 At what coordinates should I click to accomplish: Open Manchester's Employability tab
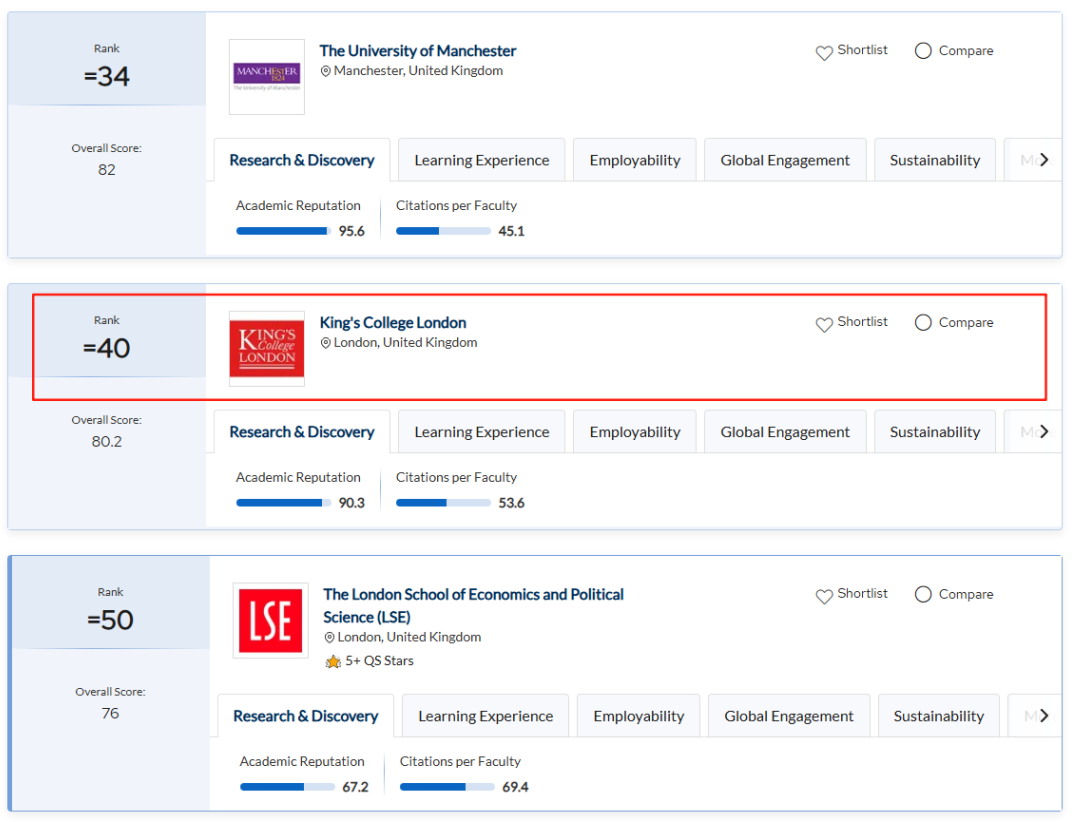pos(635,160)
